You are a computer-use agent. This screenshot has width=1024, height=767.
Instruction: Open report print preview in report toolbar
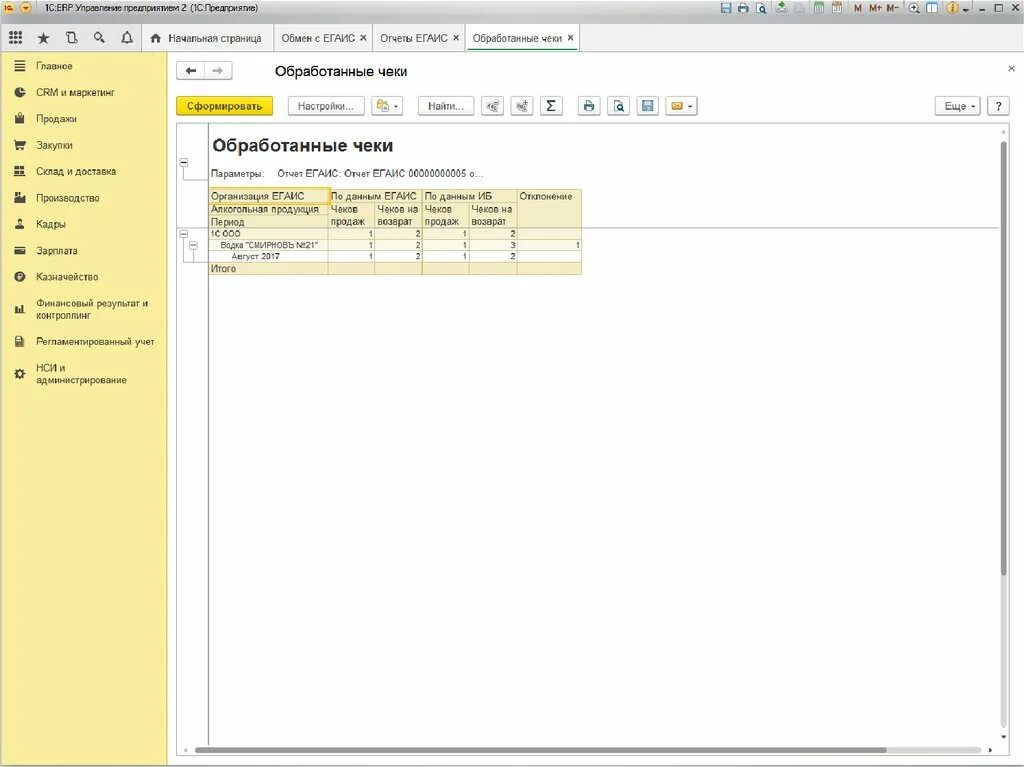tap(618, 106)
